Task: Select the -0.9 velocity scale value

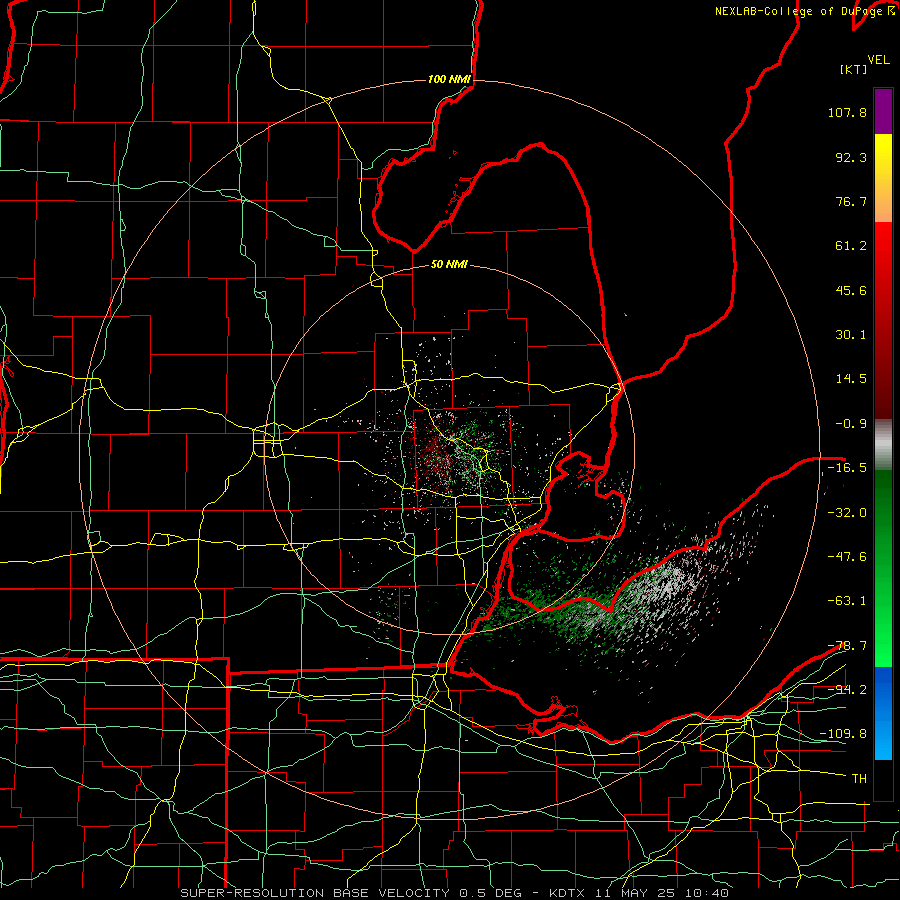Action: click(851, 424)
